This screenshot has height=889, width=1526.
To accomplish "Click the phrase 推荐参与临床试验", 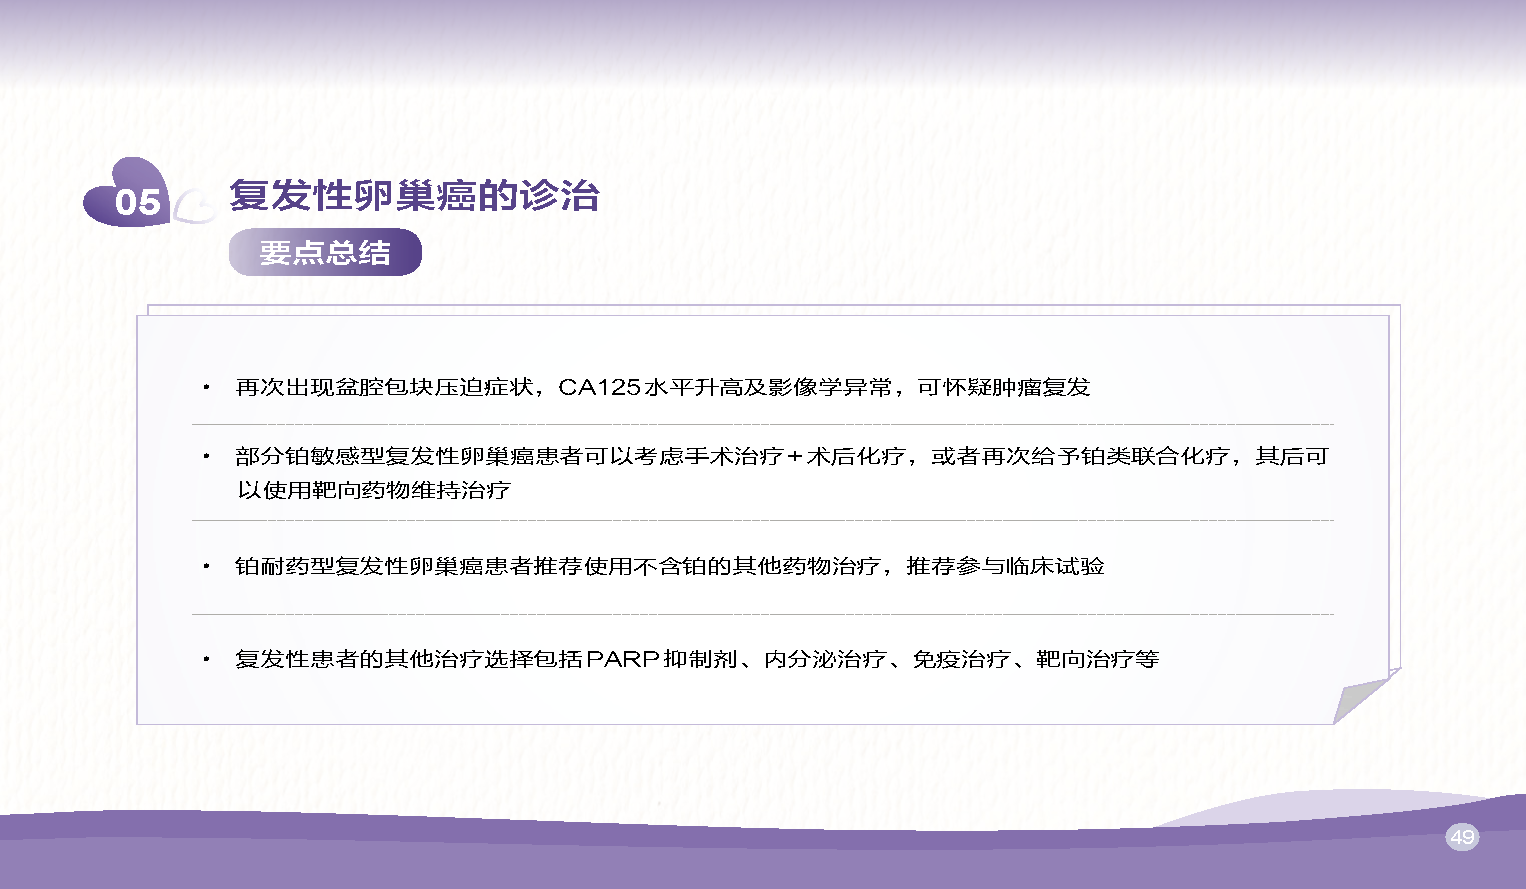I will [1004, 566].
